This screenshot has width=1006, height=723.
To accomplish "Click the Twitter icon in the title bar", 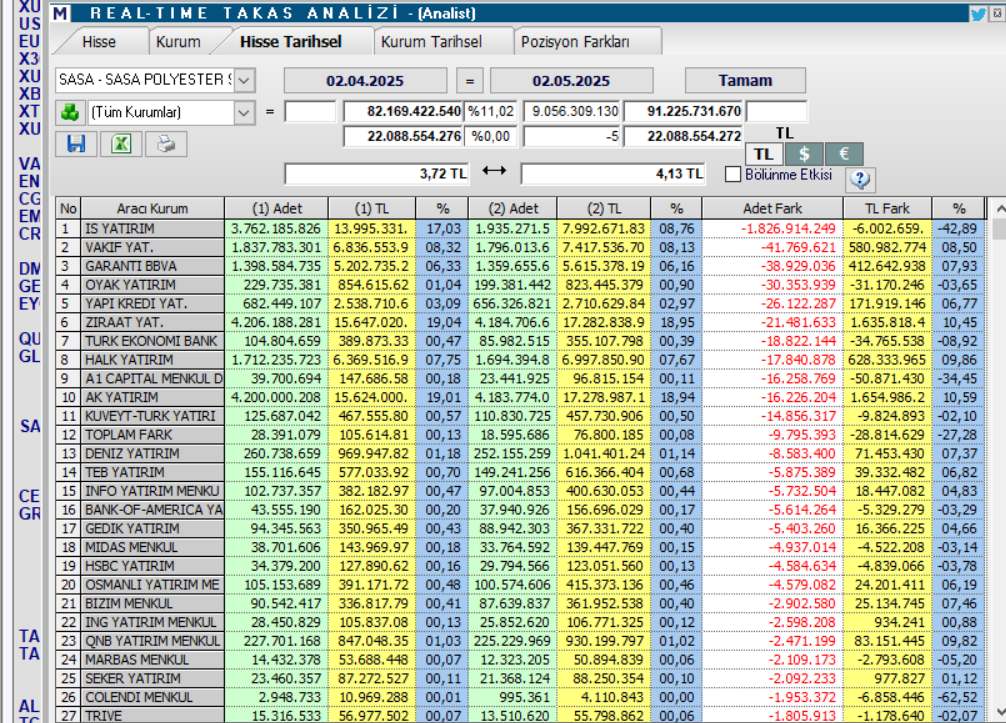I will 978,13.
